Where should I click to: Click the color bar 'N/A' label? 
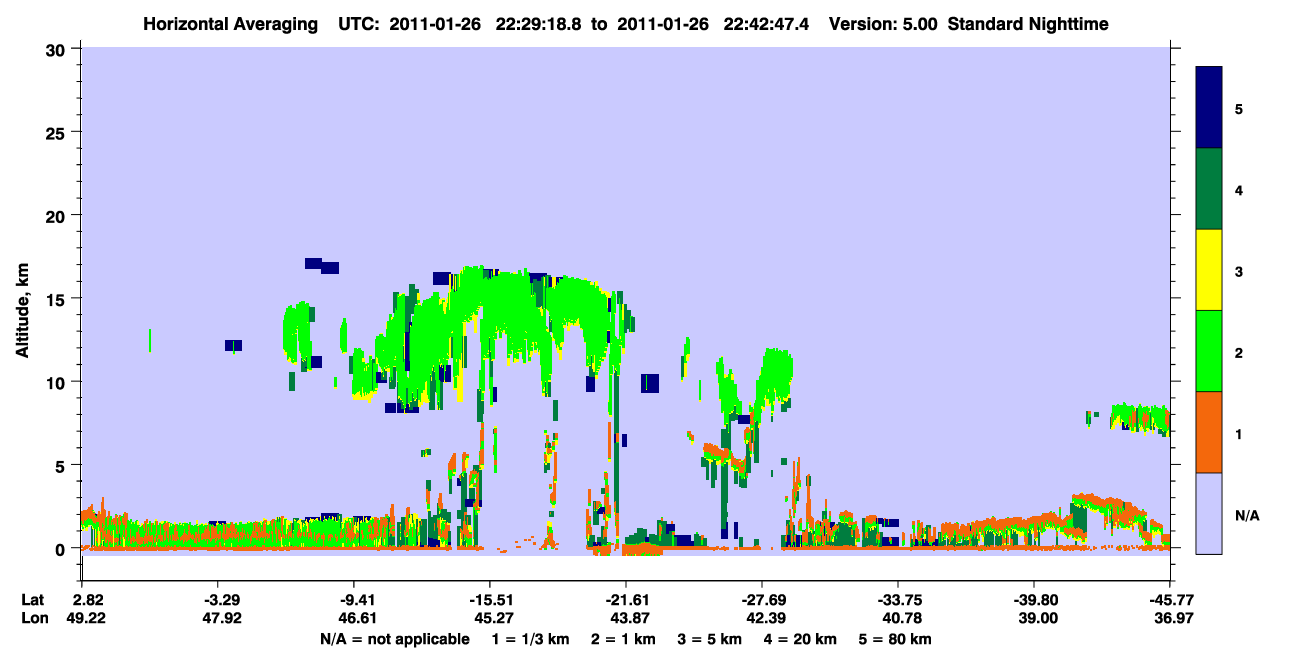(1246, 515)
